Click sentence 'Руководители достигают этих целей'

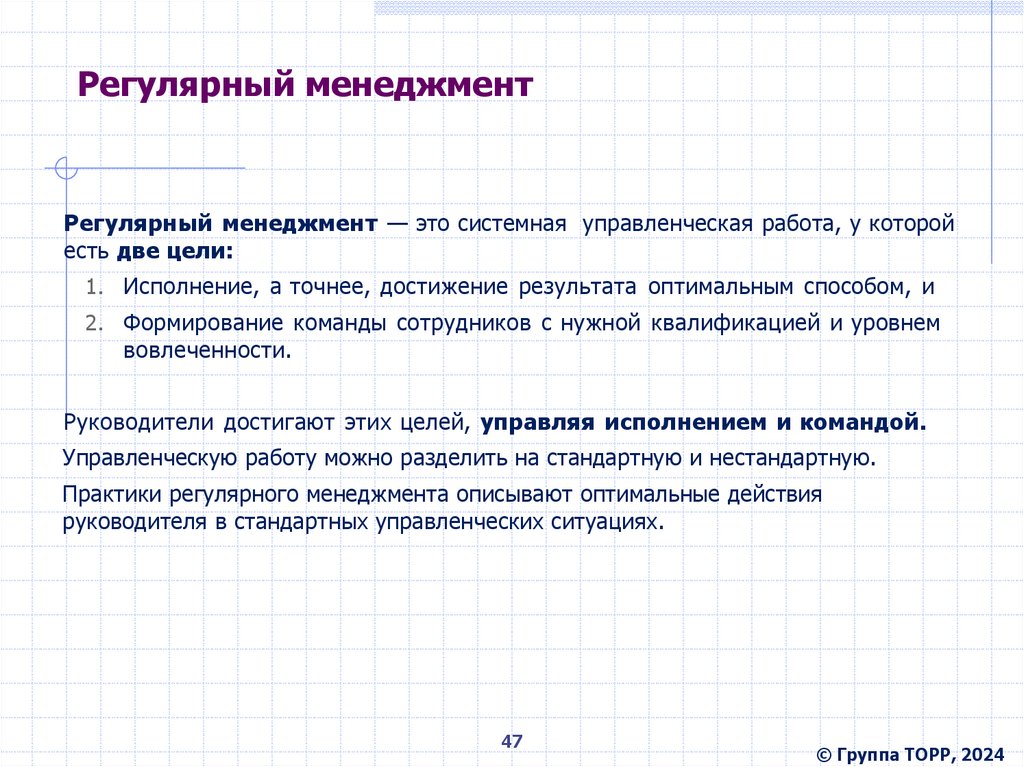(x=267, y=423)
